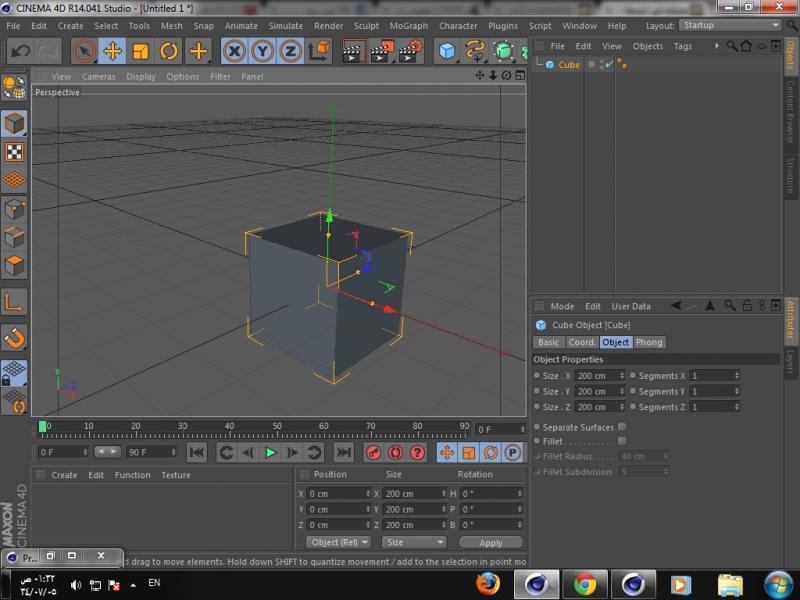Switch to the Coord. tab
The width and height of the screenshot is (800, 600).
582,342
